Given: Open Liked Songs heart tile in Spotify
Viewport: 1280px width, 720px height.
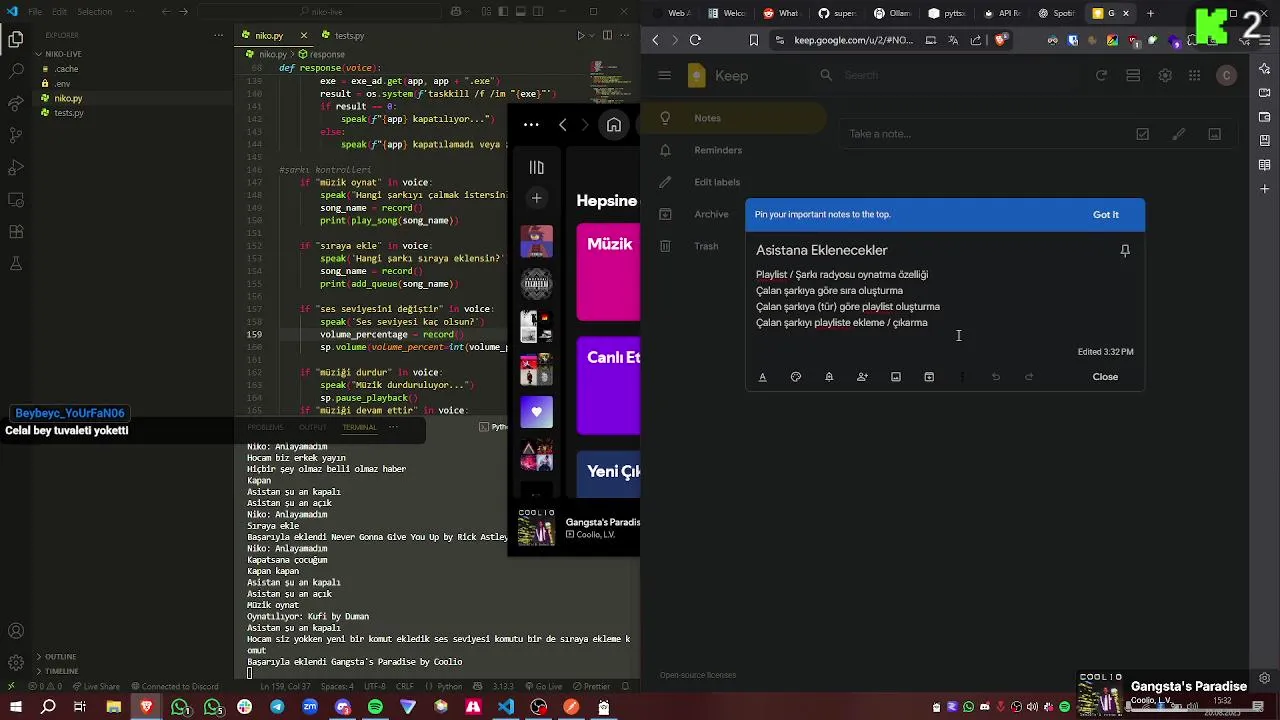Looking at the screenshot, I should 537,412.
